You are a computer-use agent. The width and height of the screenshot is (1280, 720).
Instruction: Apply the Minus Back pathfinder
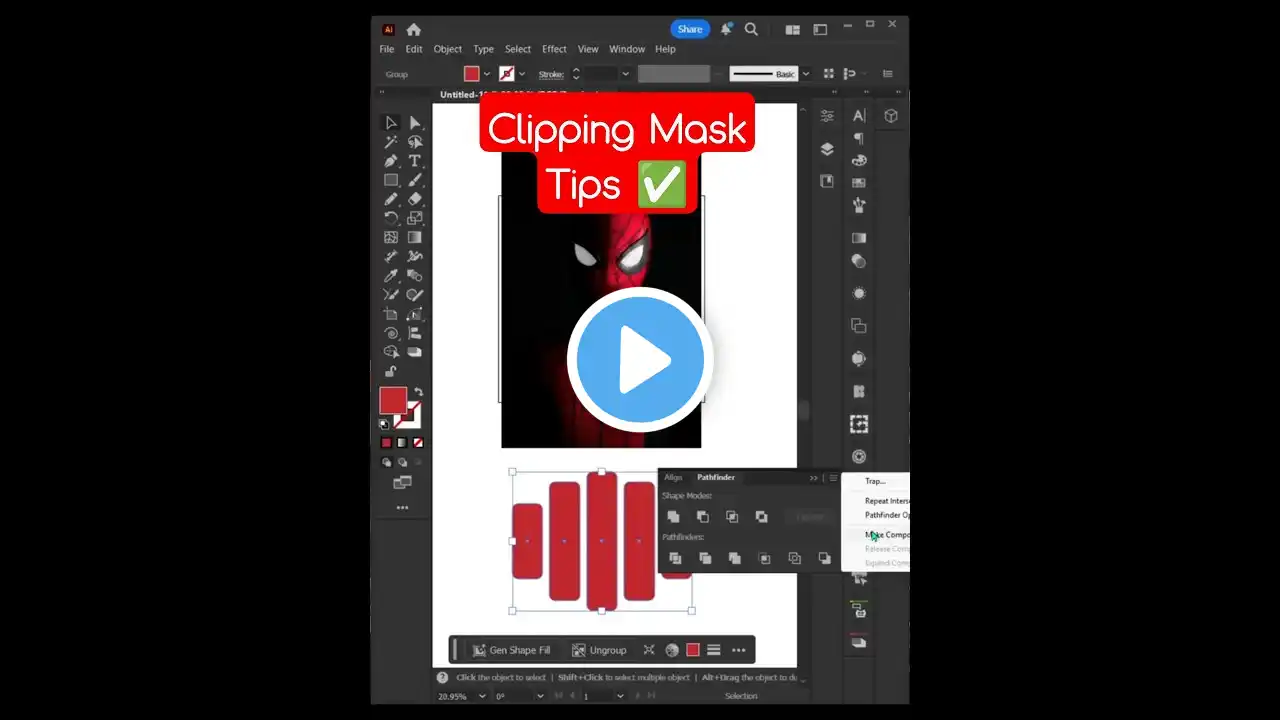[824, 558]
